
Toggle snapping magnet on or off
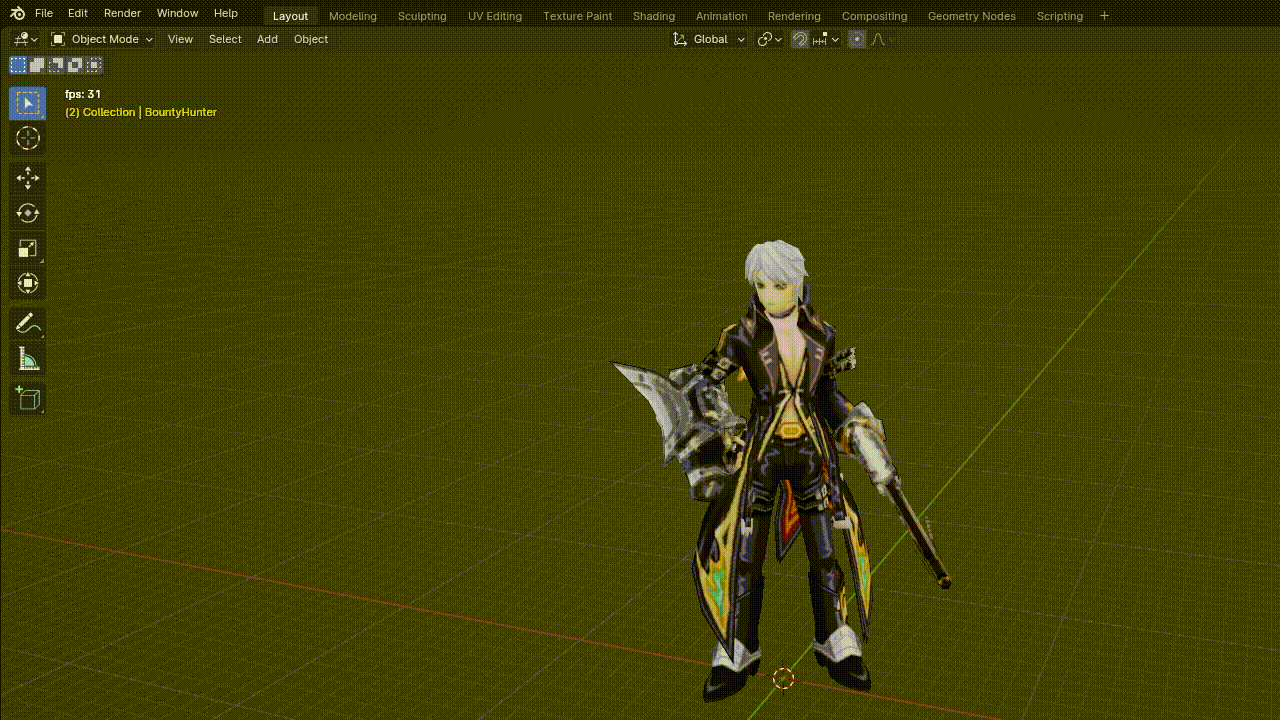(800, 39)
